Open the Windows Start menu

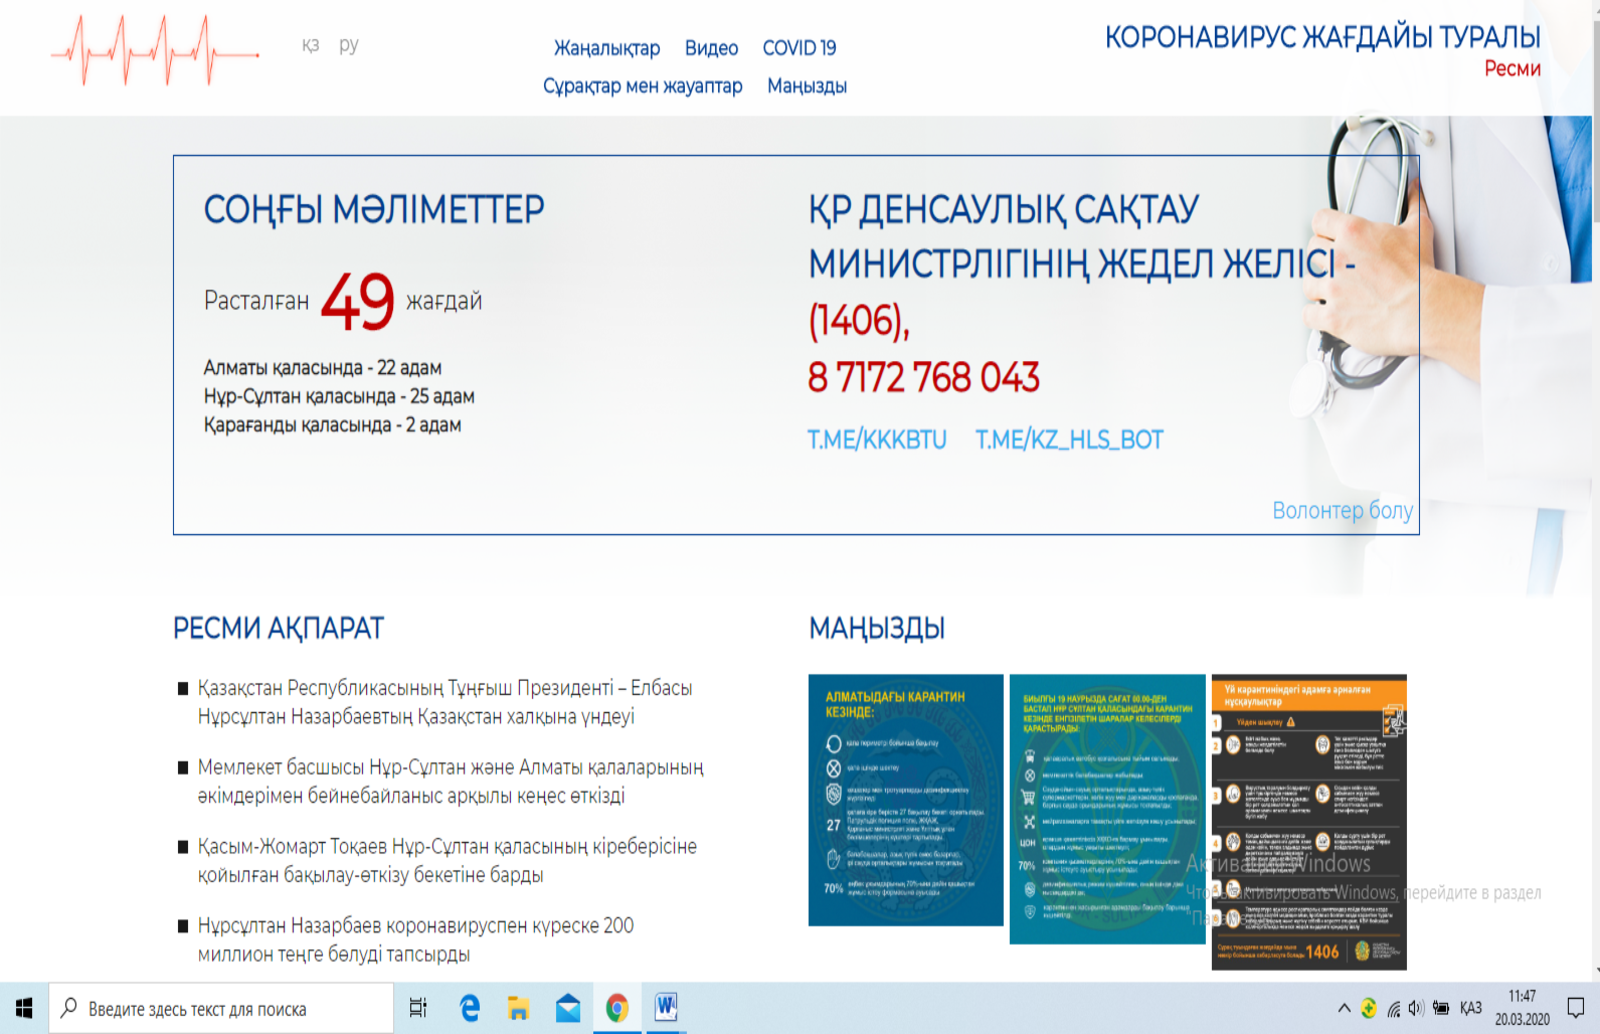(24, 1008)
